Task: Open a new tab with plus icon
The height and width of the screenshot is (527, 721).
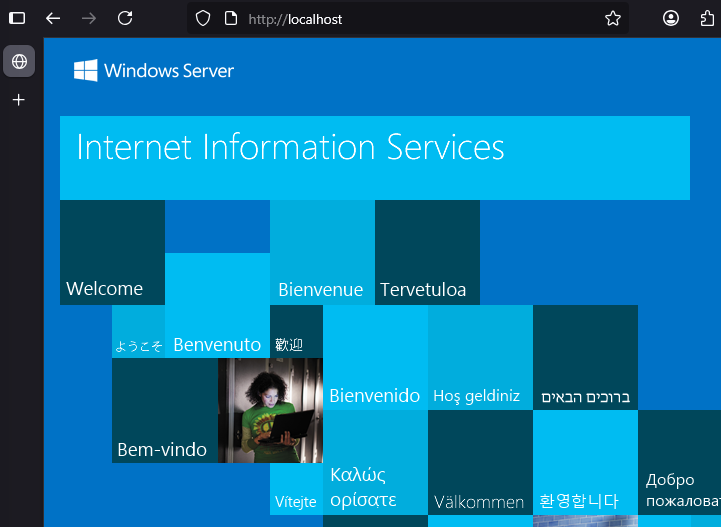Action: [18, 100]
